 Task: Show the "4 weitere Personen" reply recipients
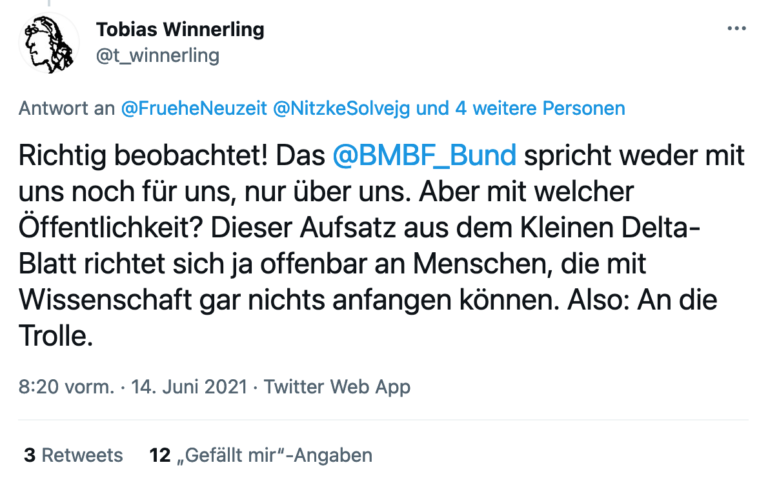pyautogui.click(x=541, y=108)
